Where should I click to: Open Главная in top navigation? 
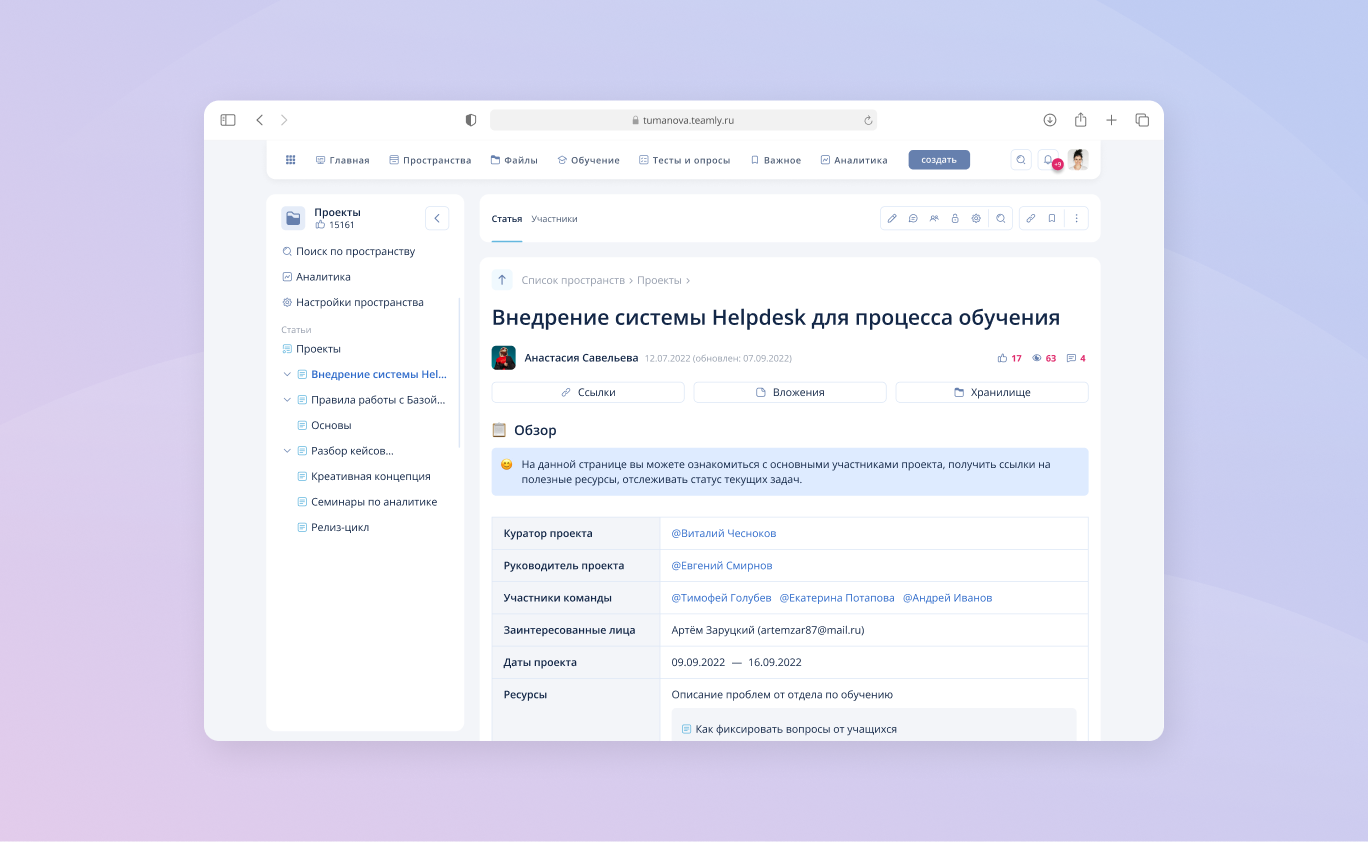coord(342,160)
